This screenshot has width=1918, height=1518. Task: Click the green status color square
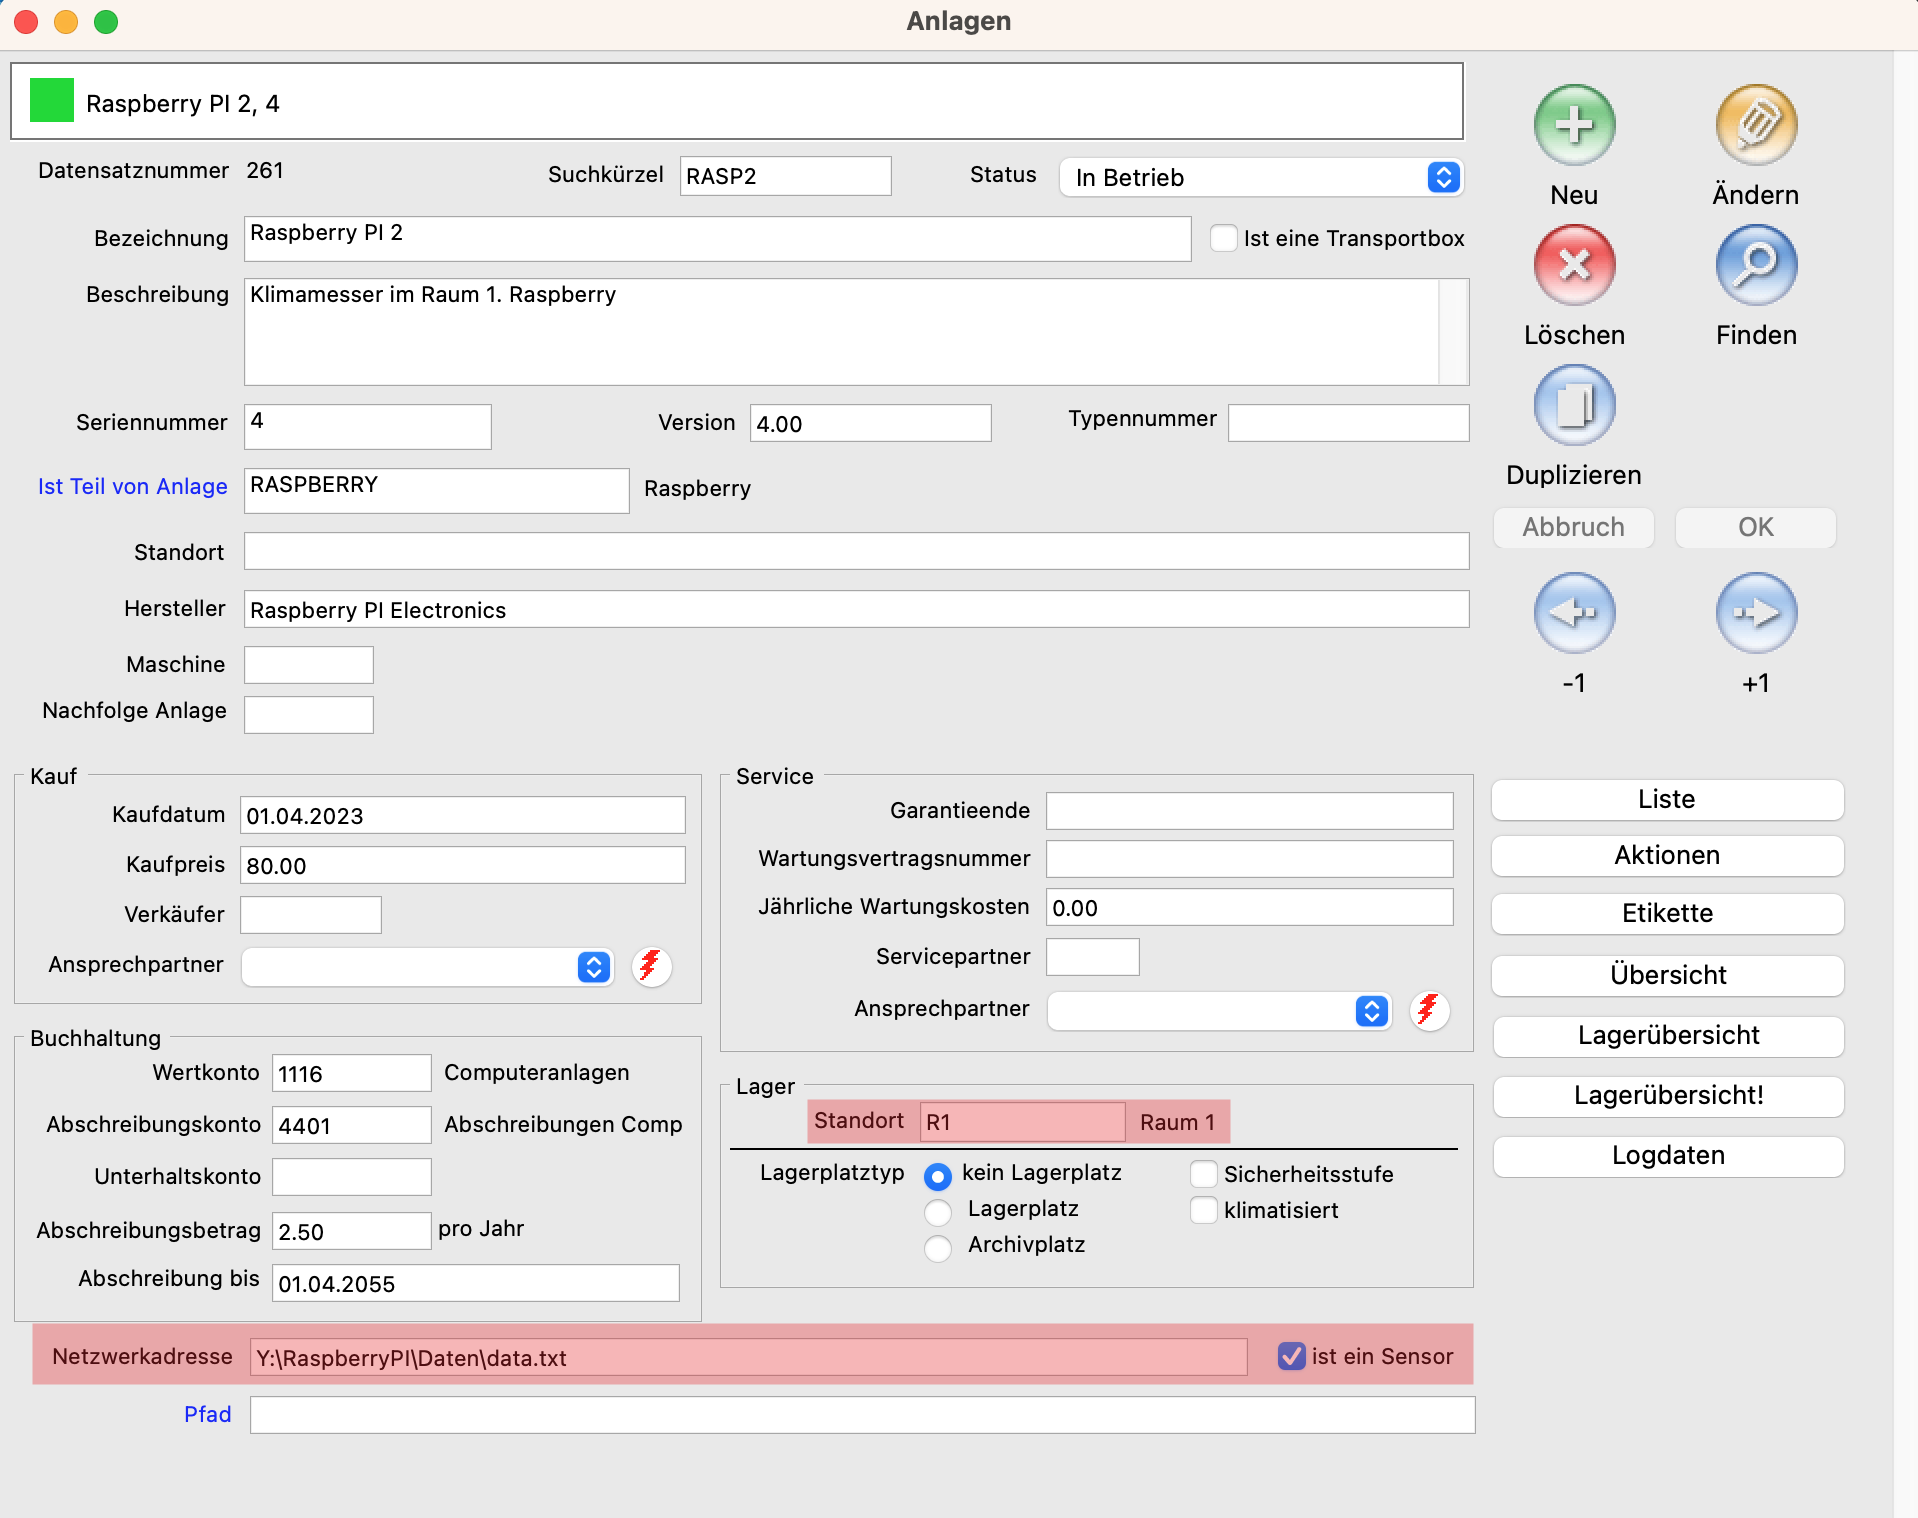point(52,101)
